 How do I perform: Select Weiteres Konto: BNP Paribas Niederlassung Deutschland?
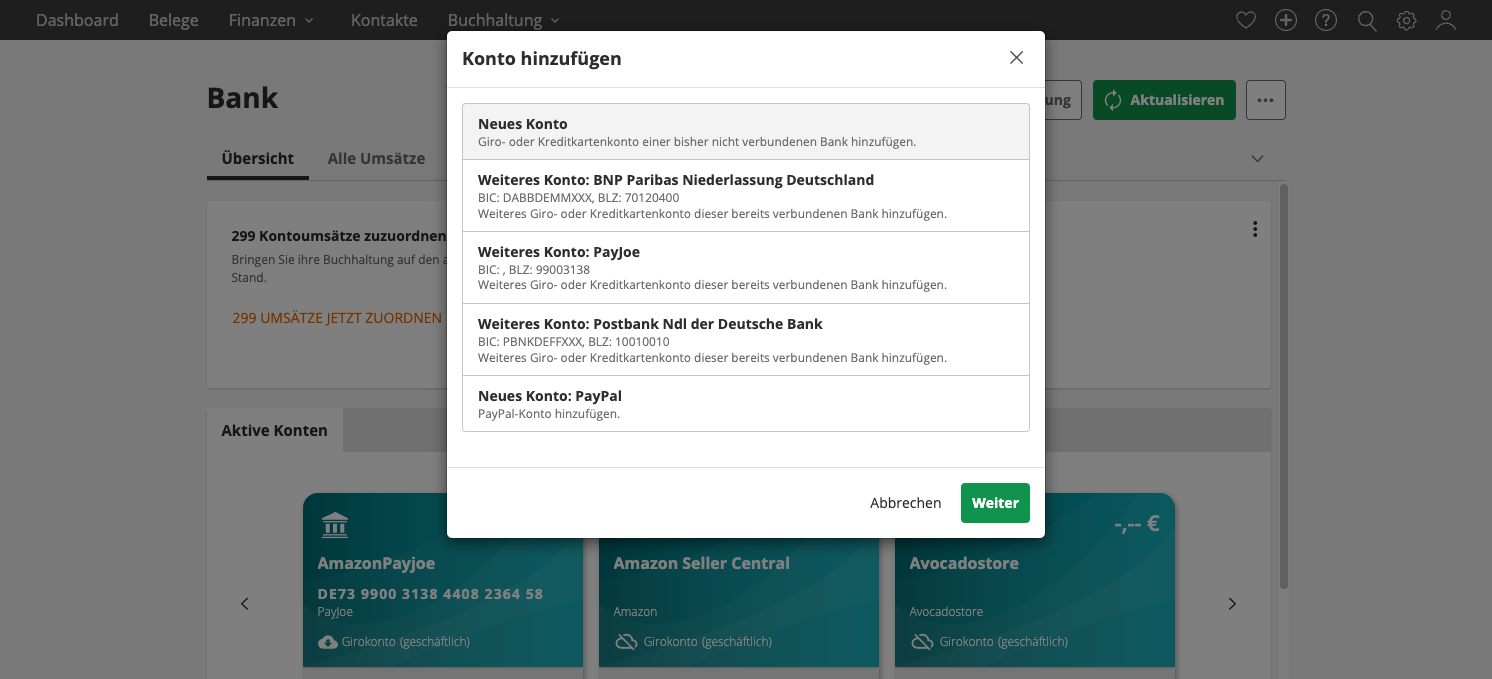[x=746, y=196]
